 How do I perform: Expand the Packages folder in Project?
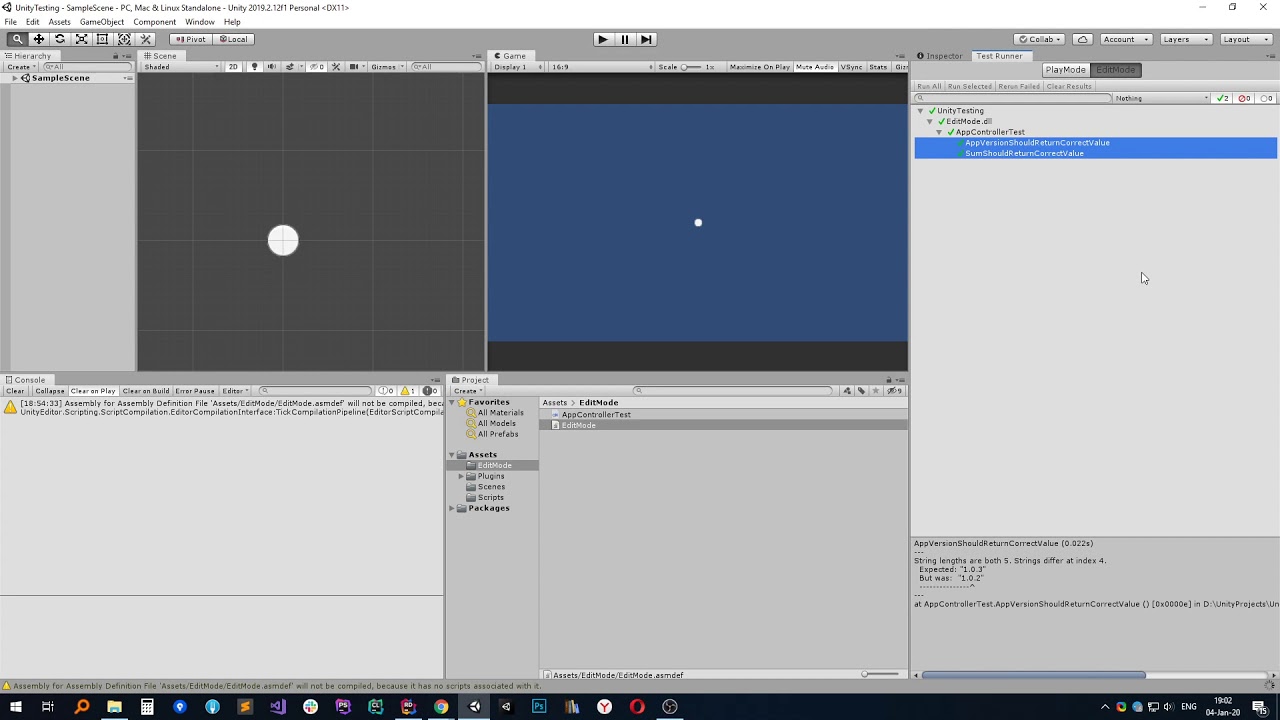451,509
